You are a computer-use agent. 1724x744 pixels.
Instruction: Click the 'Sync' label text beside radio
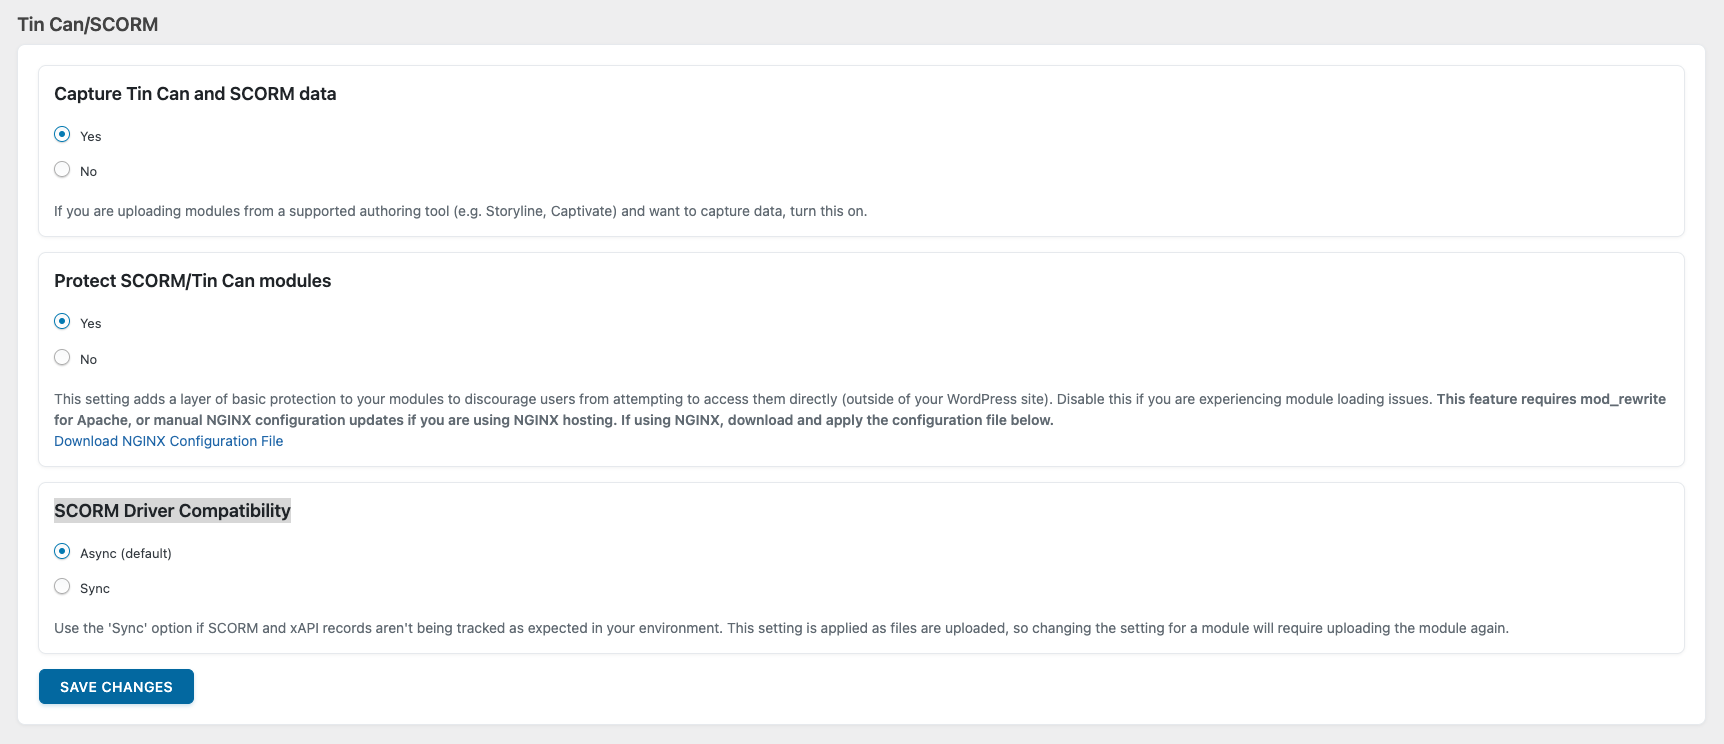pos(95,589)
